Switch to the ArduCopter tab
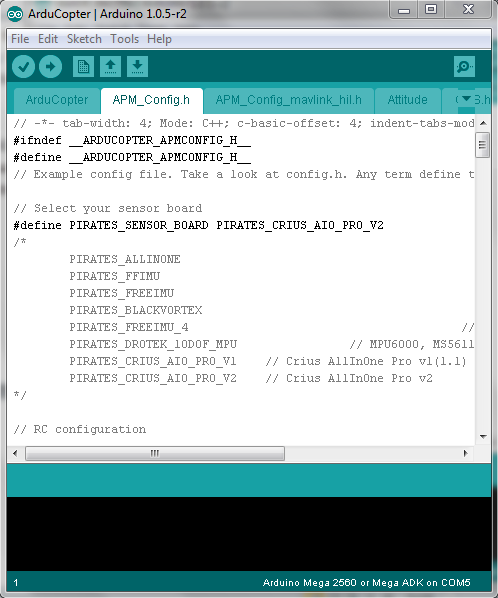 coord(57,100)
